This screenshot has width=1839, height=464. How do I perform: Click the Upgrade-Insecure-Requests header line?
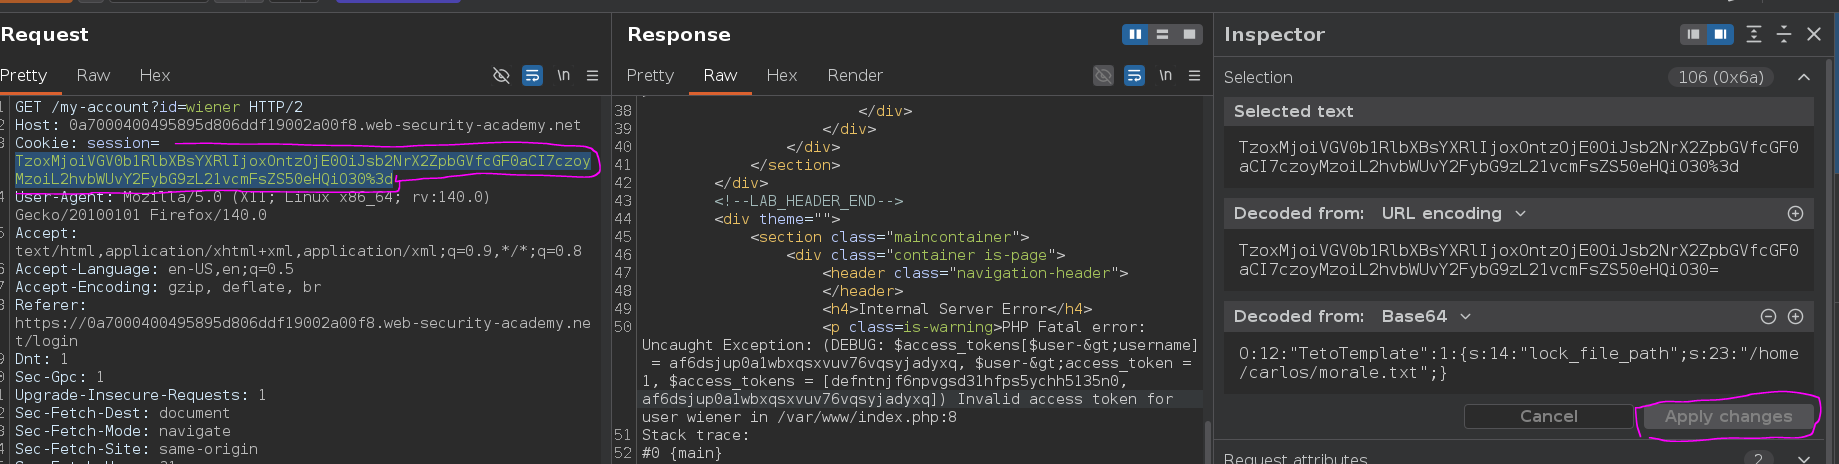pyautogui.click(x=141, y=395)
